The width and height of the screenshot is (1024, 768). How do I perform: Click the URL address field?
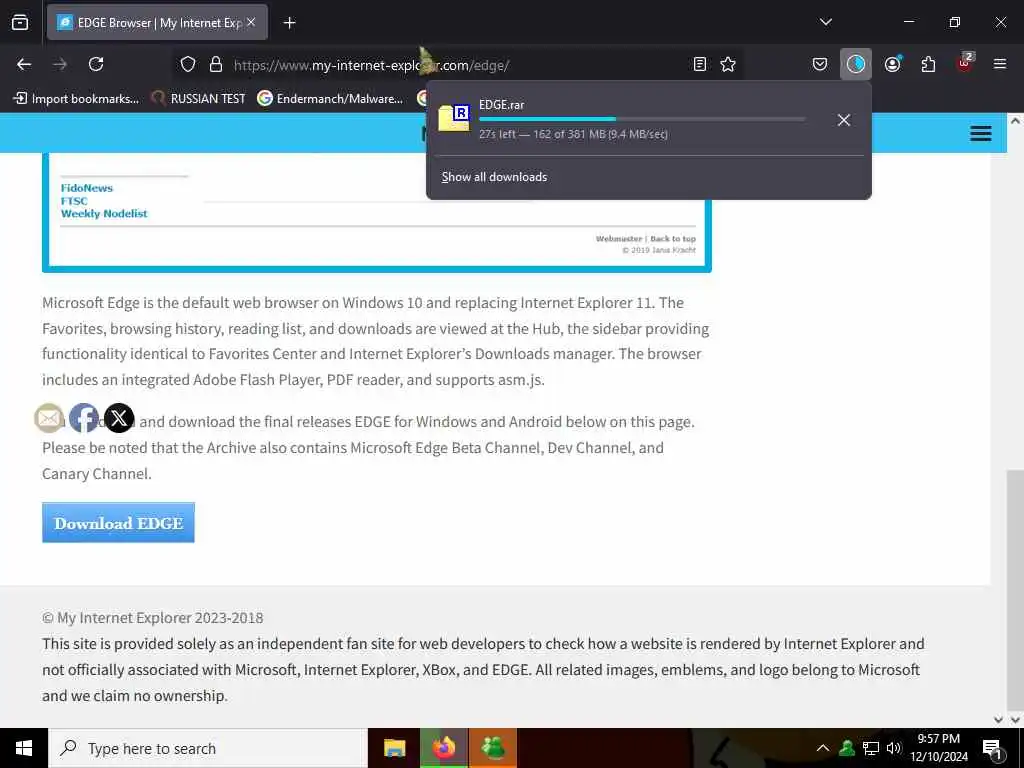(457, 65)
